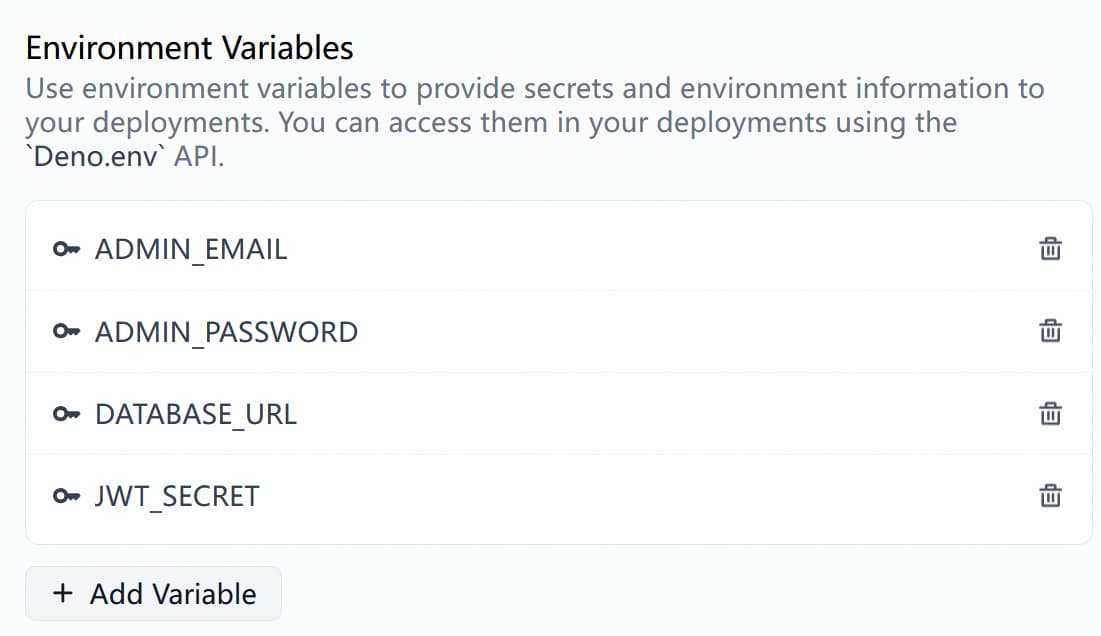Click the `Deno.env` text in description
Screen dimensions: 1101x636
point(96,157)
